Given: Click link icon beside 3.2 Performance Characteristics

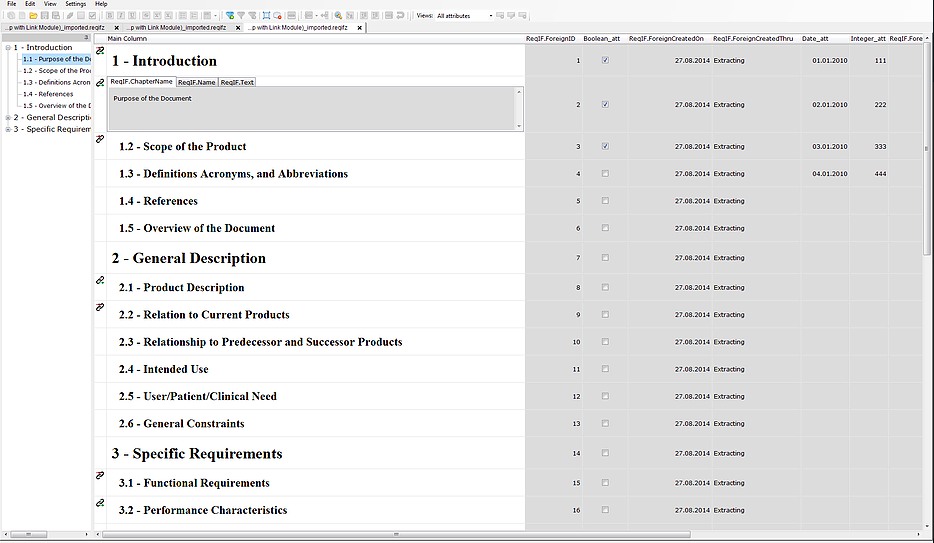Looking at the screenshot, I should pyautogui.click(x=99, y=503).
